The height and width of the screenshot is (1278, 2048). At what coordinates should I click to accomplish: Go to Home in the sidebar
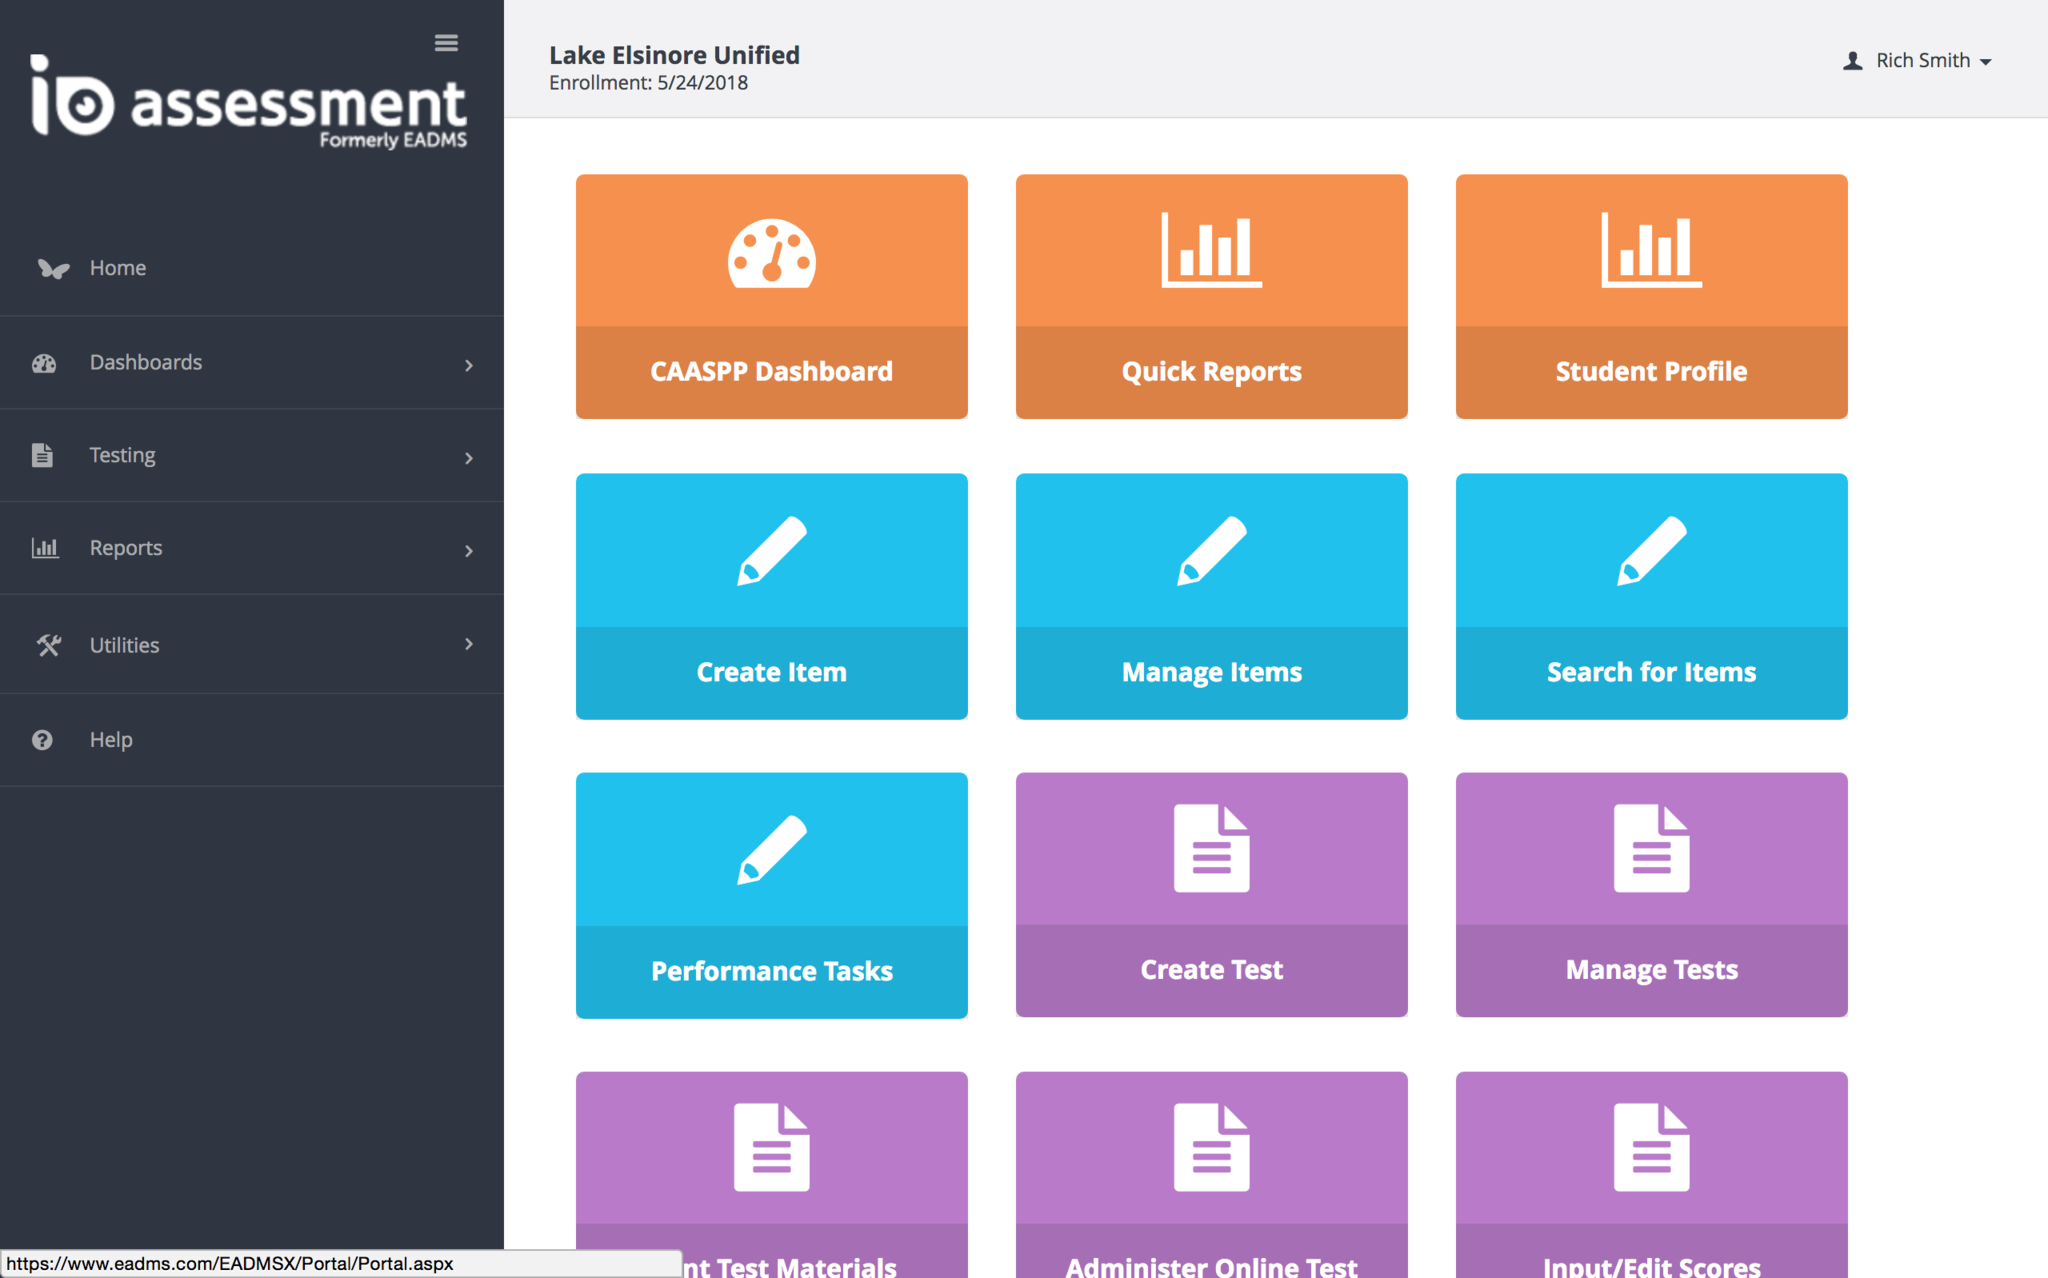117,268
